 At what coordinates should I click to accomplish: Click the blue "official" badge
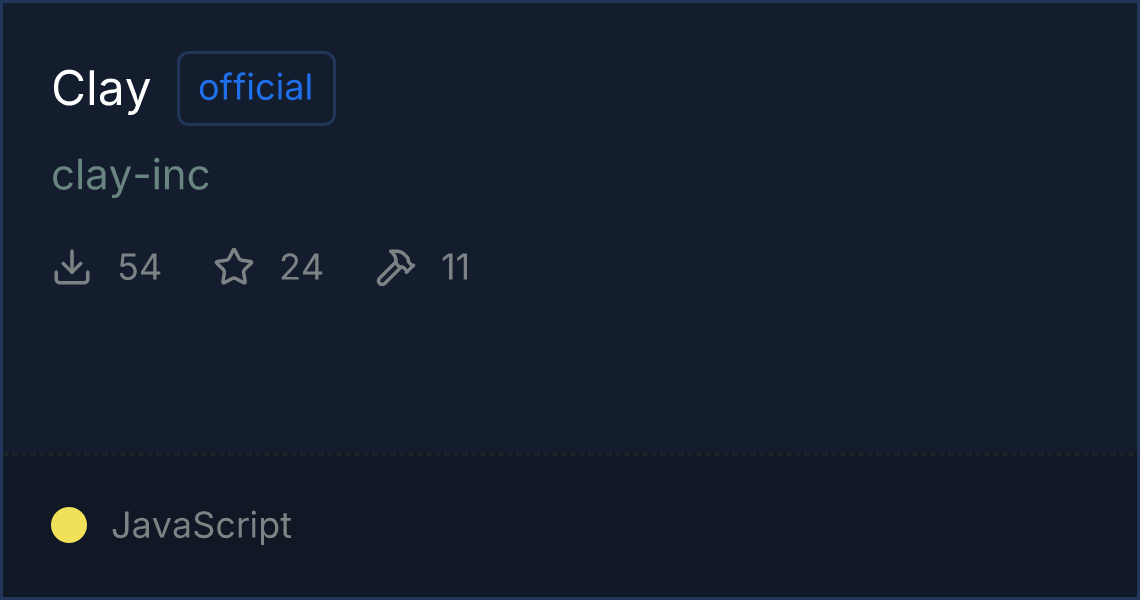(256, 88)
